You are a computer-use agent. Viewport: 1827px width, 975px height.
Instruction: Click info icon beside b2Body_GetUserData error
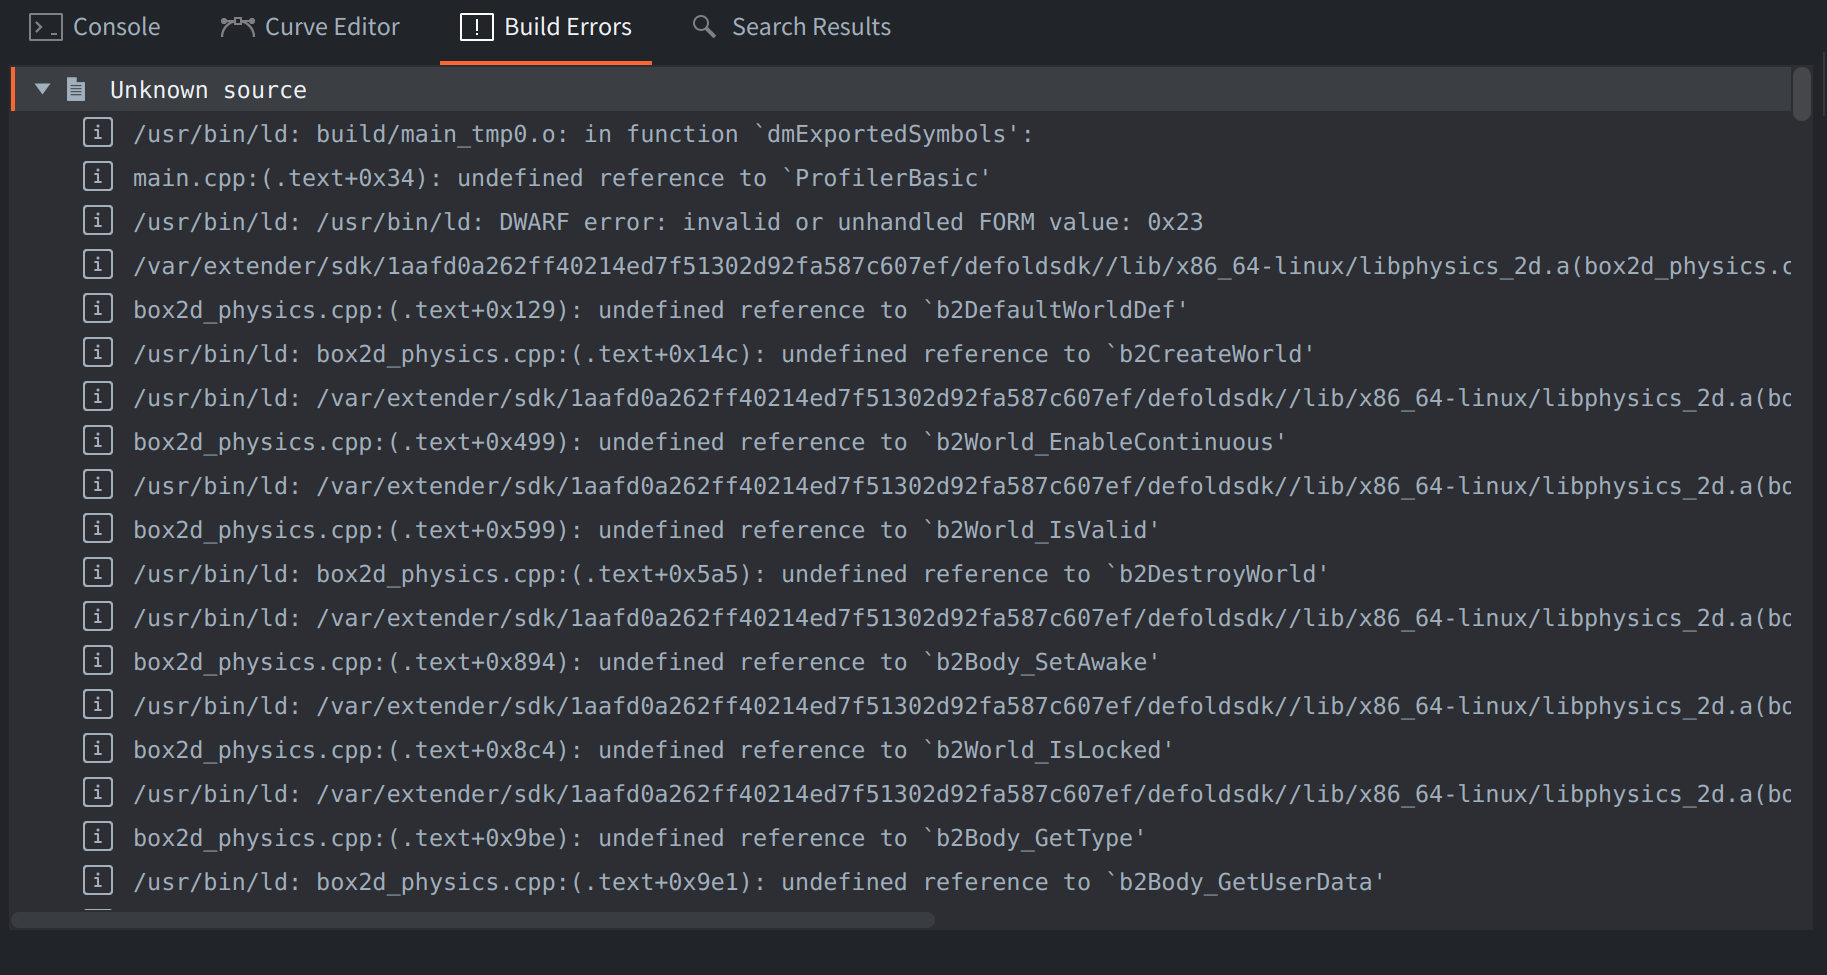point(97,881)
